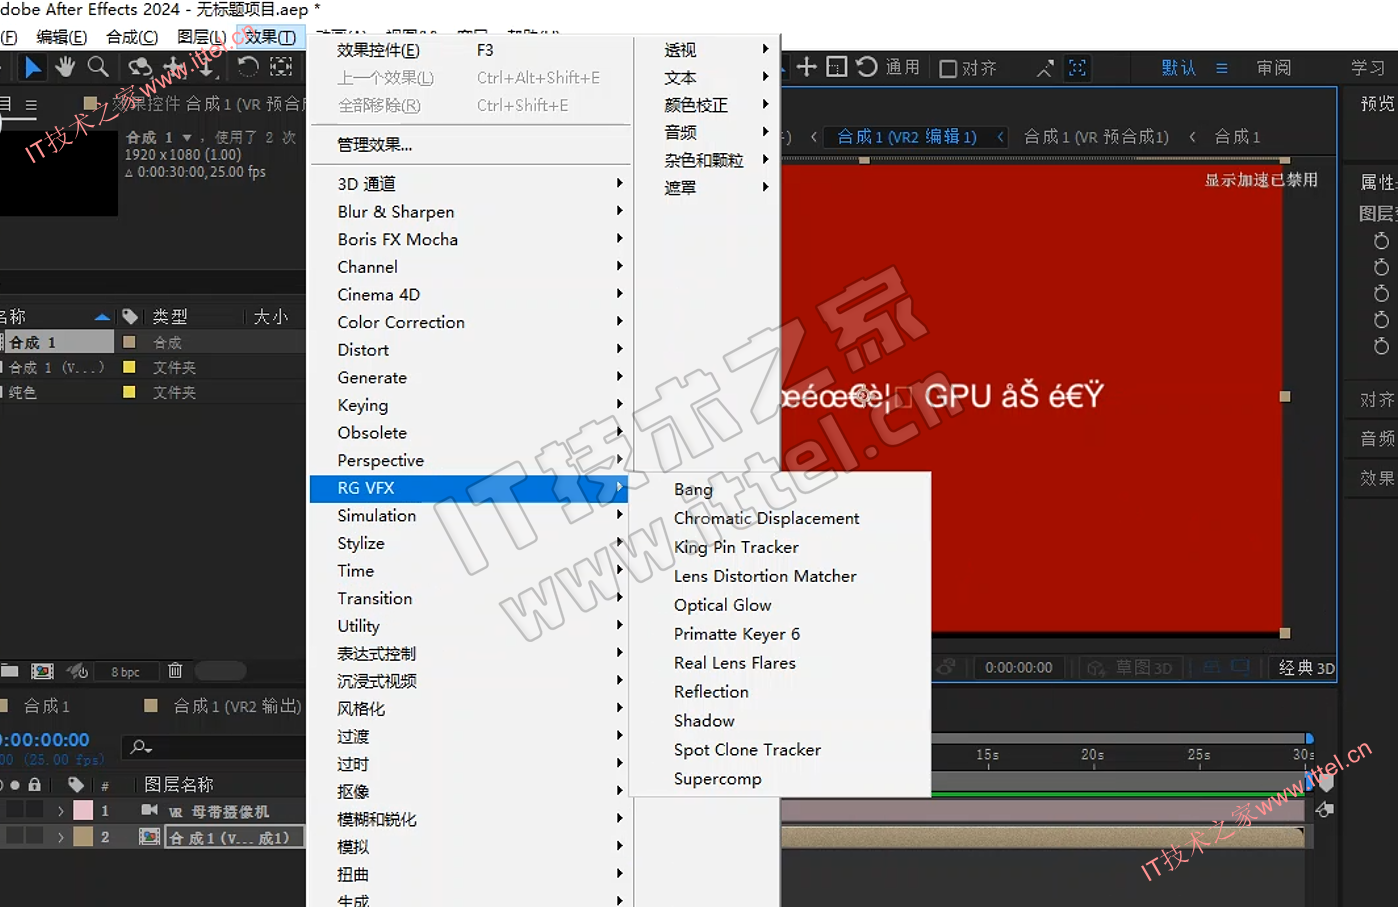Click the snapping options collapse icon

click(x=1045, y=68)
